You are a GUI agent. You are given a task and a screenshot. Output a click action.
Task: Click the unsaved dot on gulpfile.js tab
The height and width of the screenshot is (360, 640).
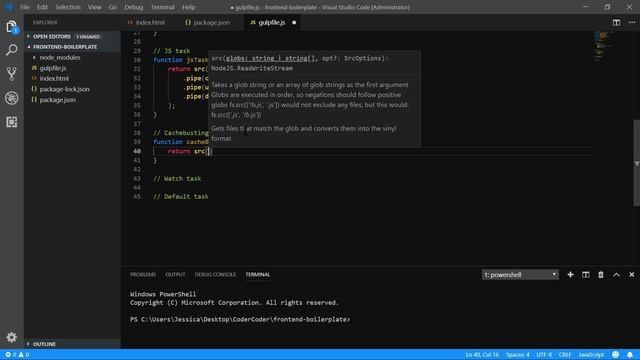point(294,22)
